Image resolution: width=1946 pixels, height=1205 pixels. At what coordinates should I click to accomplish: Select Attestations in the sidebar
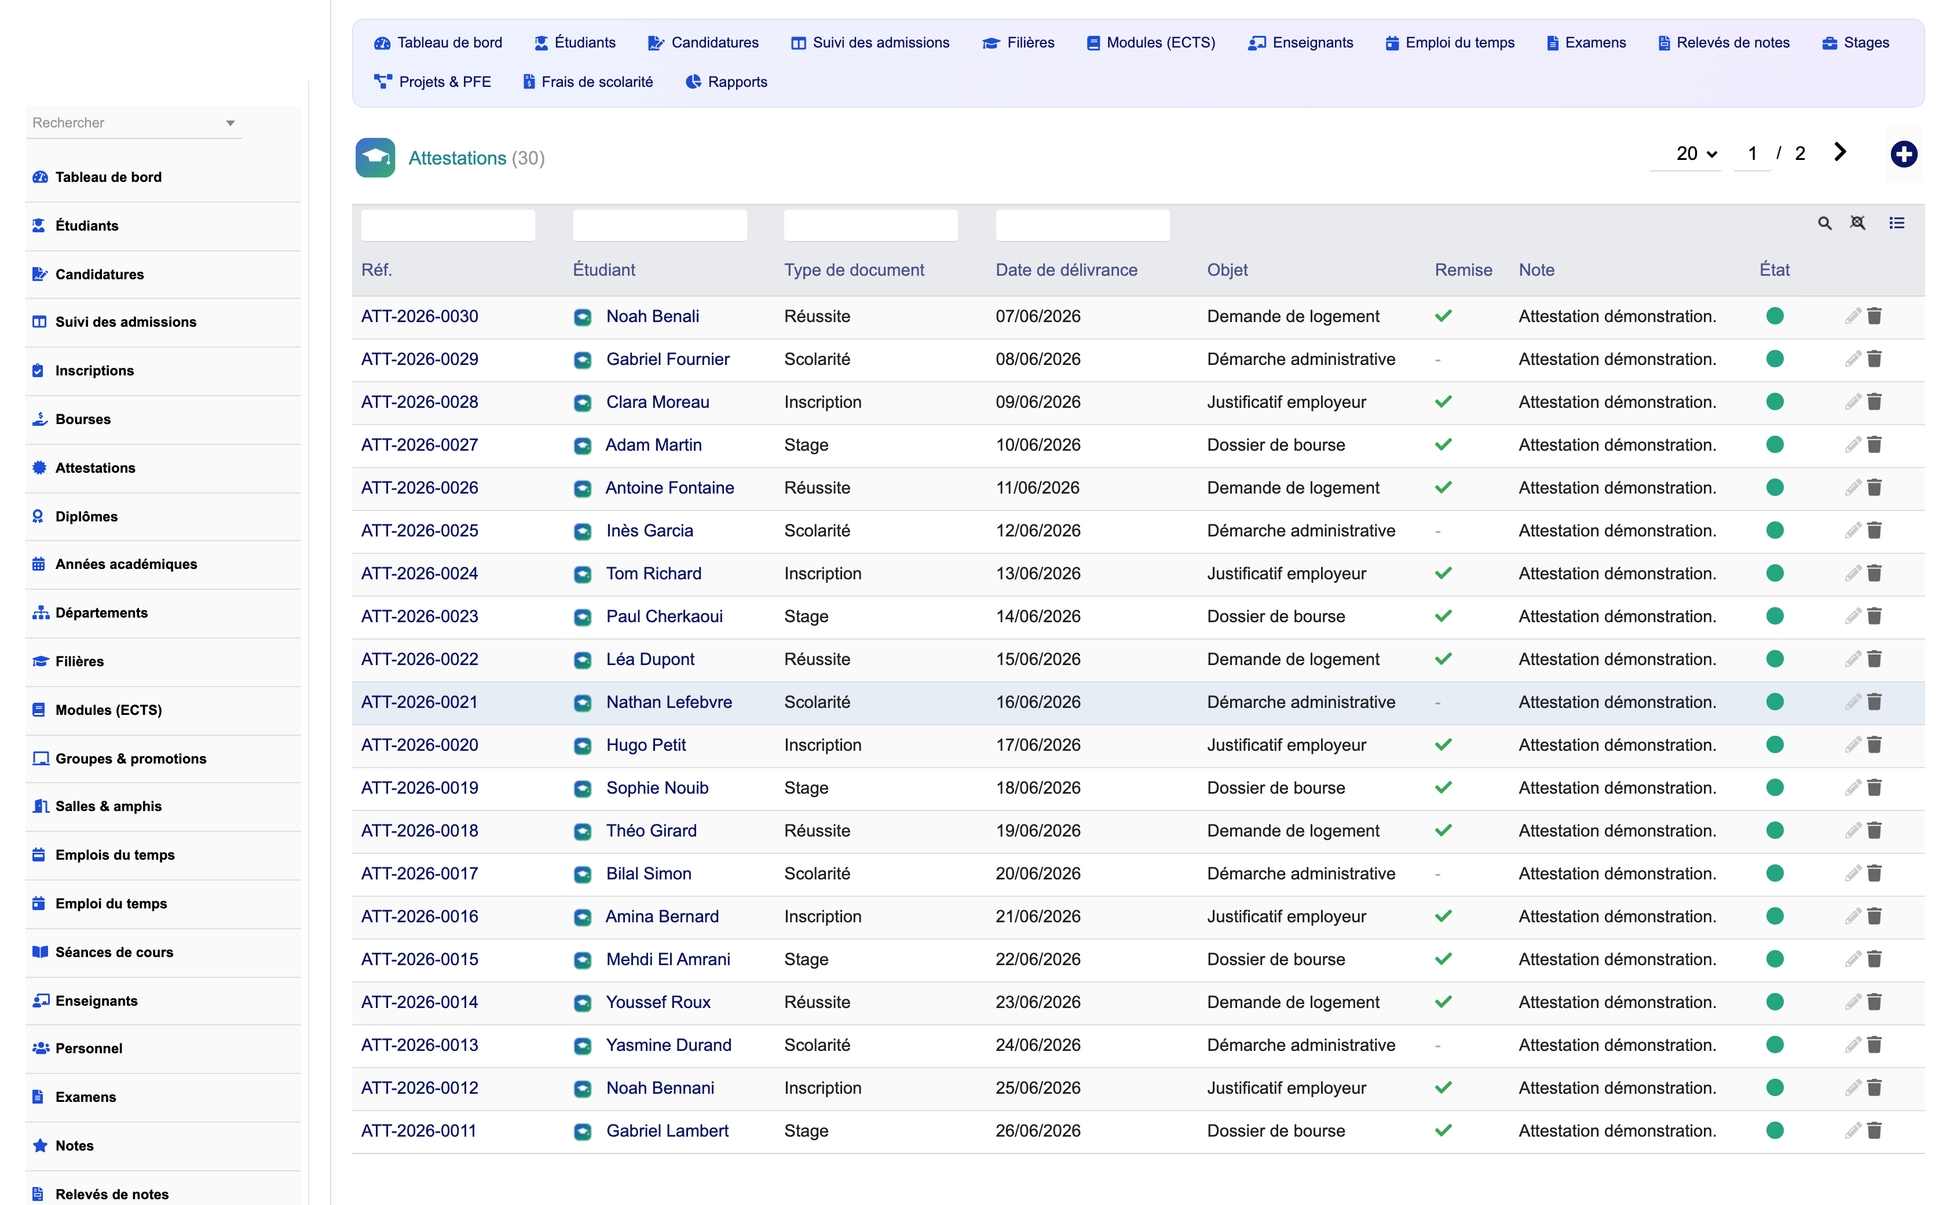click(95, 468)
